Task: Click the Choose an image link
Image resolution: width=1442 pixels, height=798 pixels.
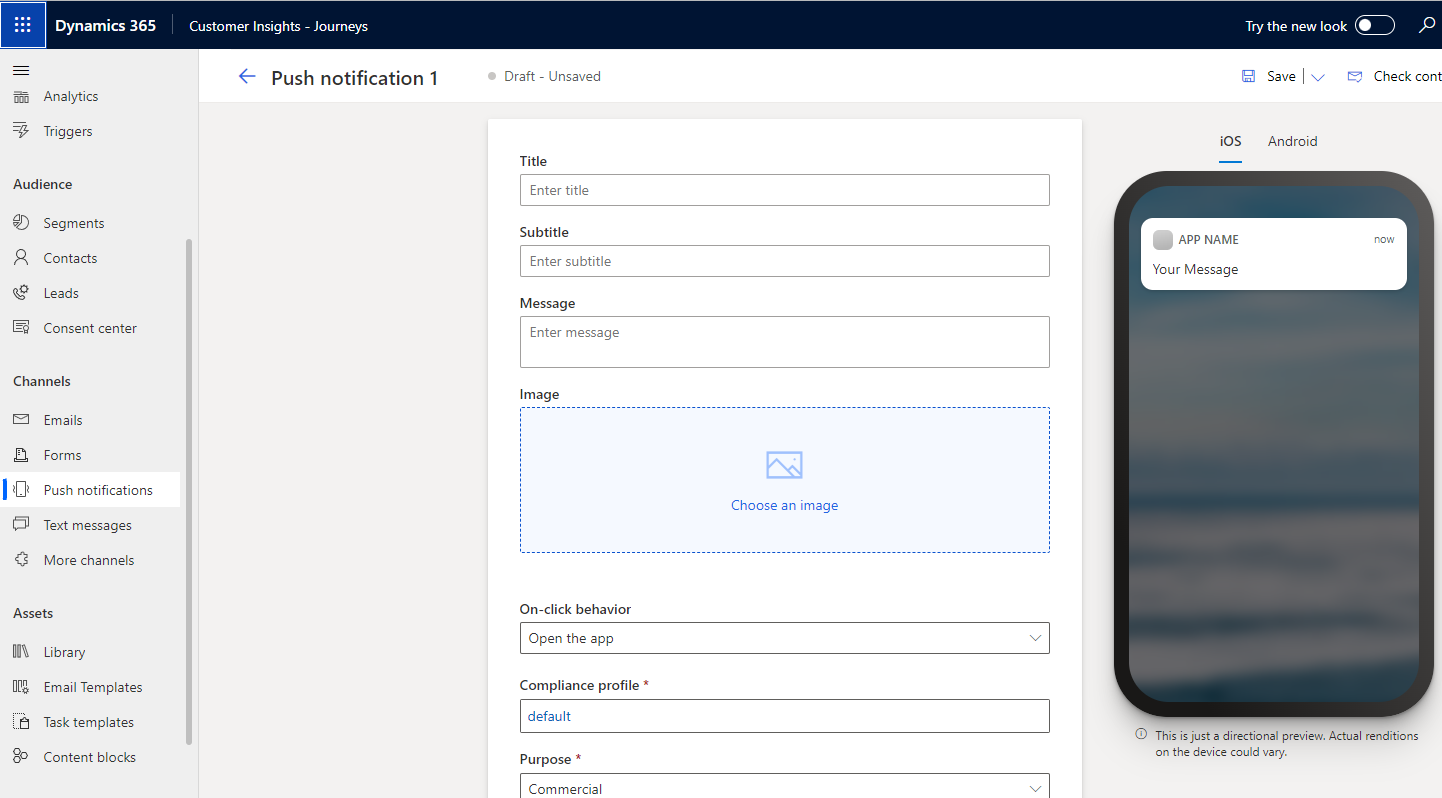Action: 784,506
